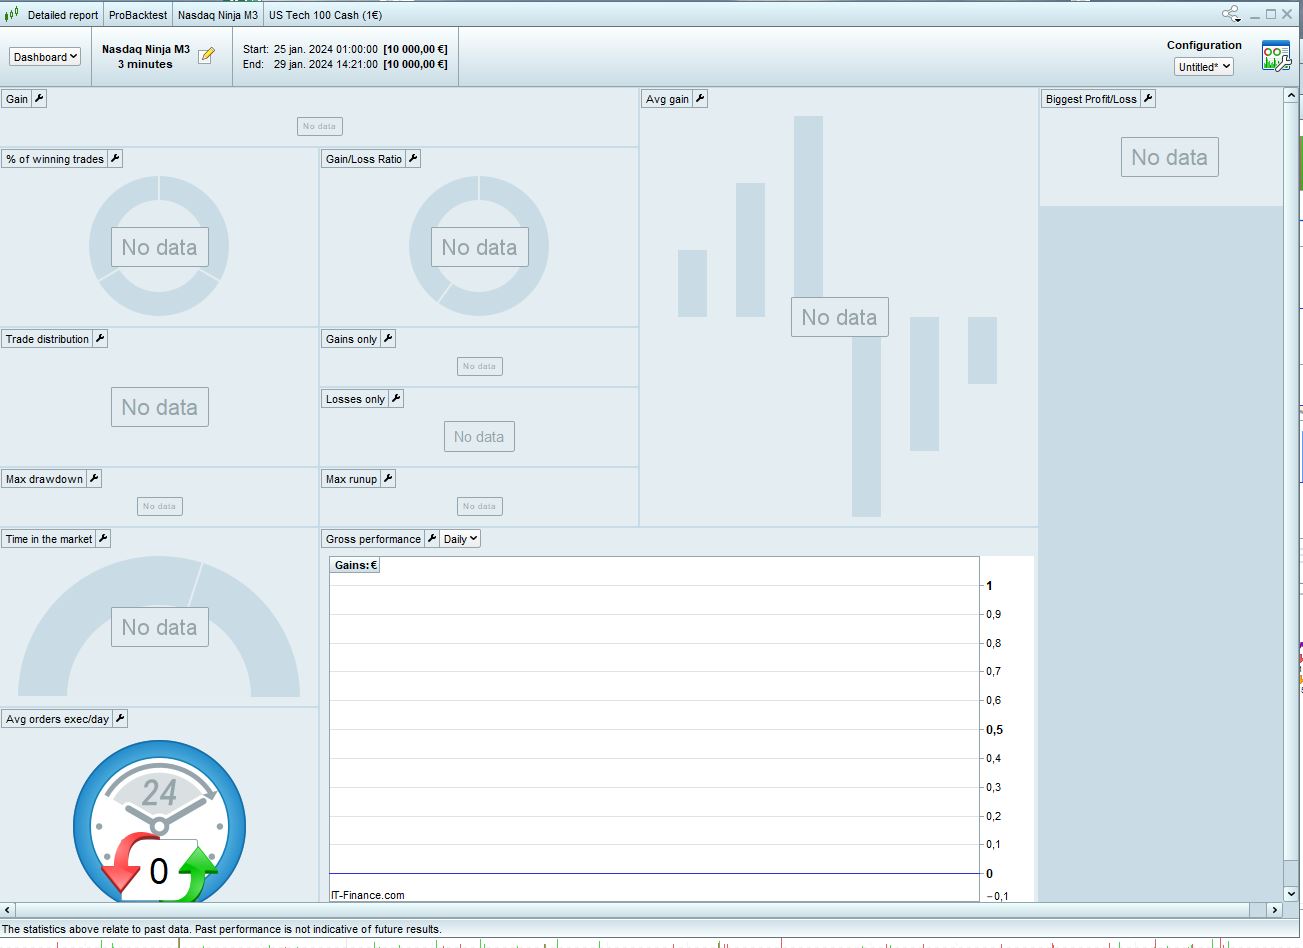Click the past performance disclaimer in status bar
1303x948 pixels.
tap(222, 929)
